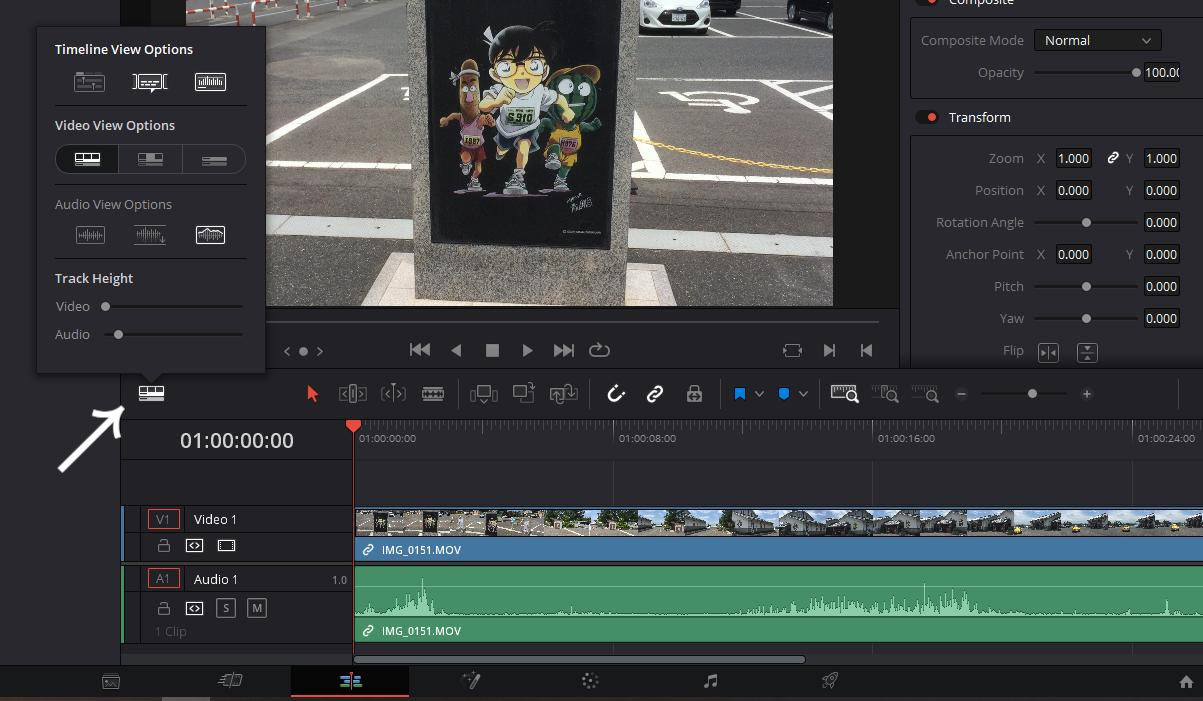This screenshot has width=1203, height=701.
Task: Toggle the Loop playback button
Action: tap(599, 350)
